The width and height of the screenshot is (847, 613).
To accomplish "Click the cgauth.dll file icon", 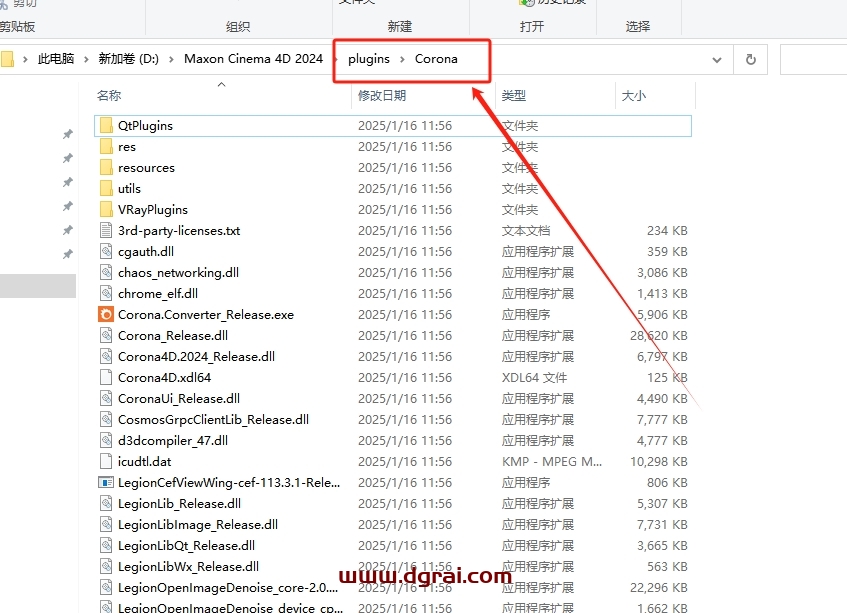I will [x=106, y=252].
